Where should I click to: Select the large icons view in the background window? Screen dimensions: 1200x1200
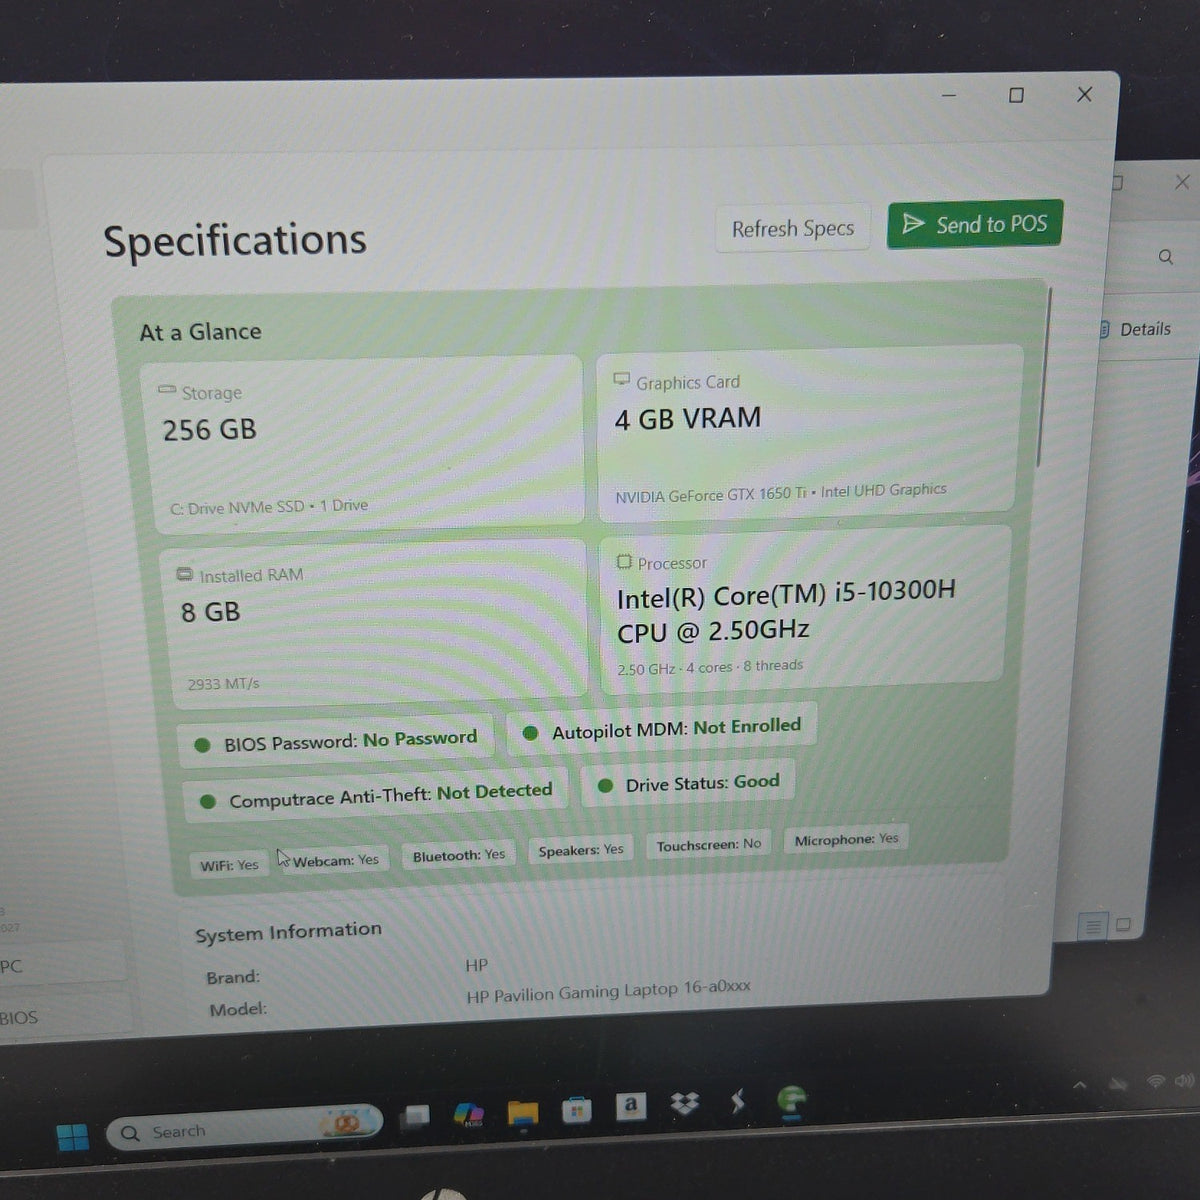1123,925
